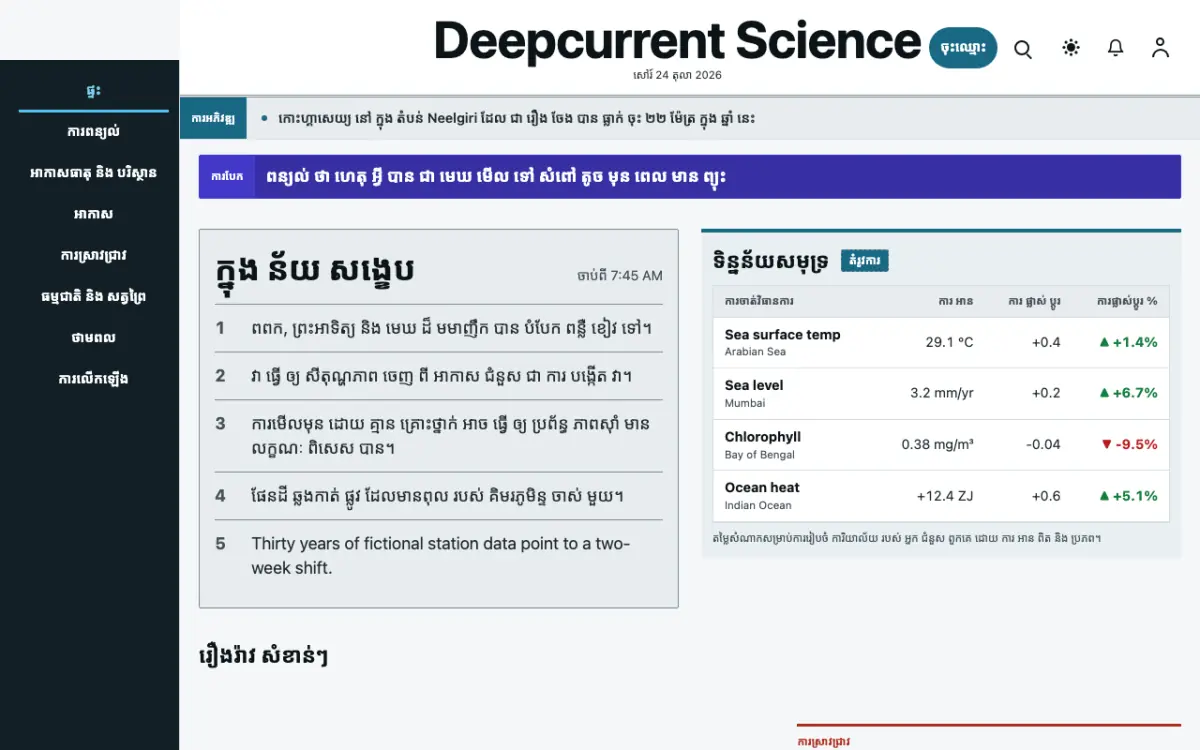Click the percent change column header

[1127, 301]
